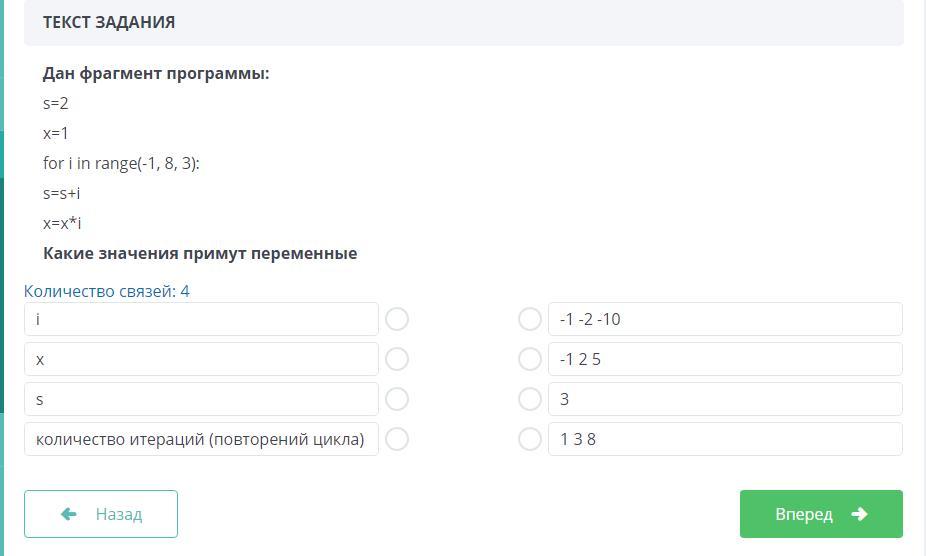Image resolution: width=926 pixels, height=556 pixels.
Task: Click the left arrow icon on Назад
Action: click(x=69, y=514)
